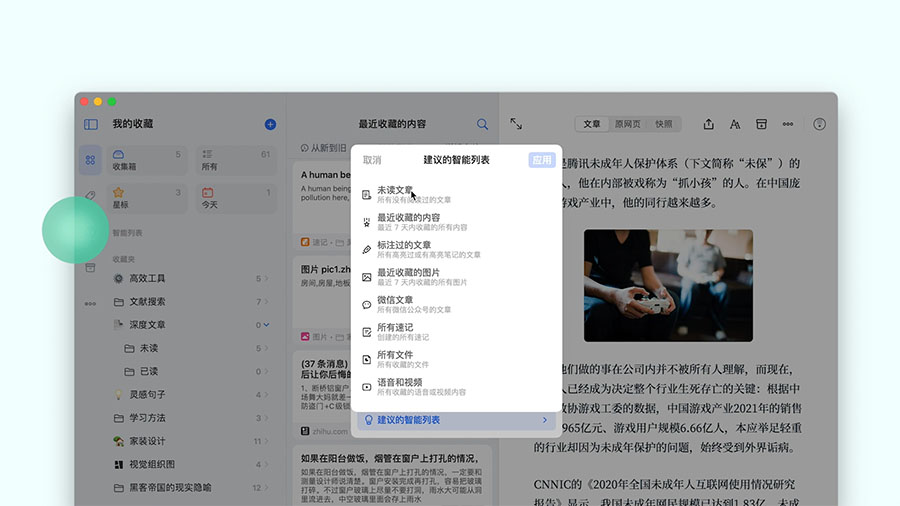Screen dimensions: 900x506
Task: Click the archive box icon in toolbar
Action: coord(761,124)
